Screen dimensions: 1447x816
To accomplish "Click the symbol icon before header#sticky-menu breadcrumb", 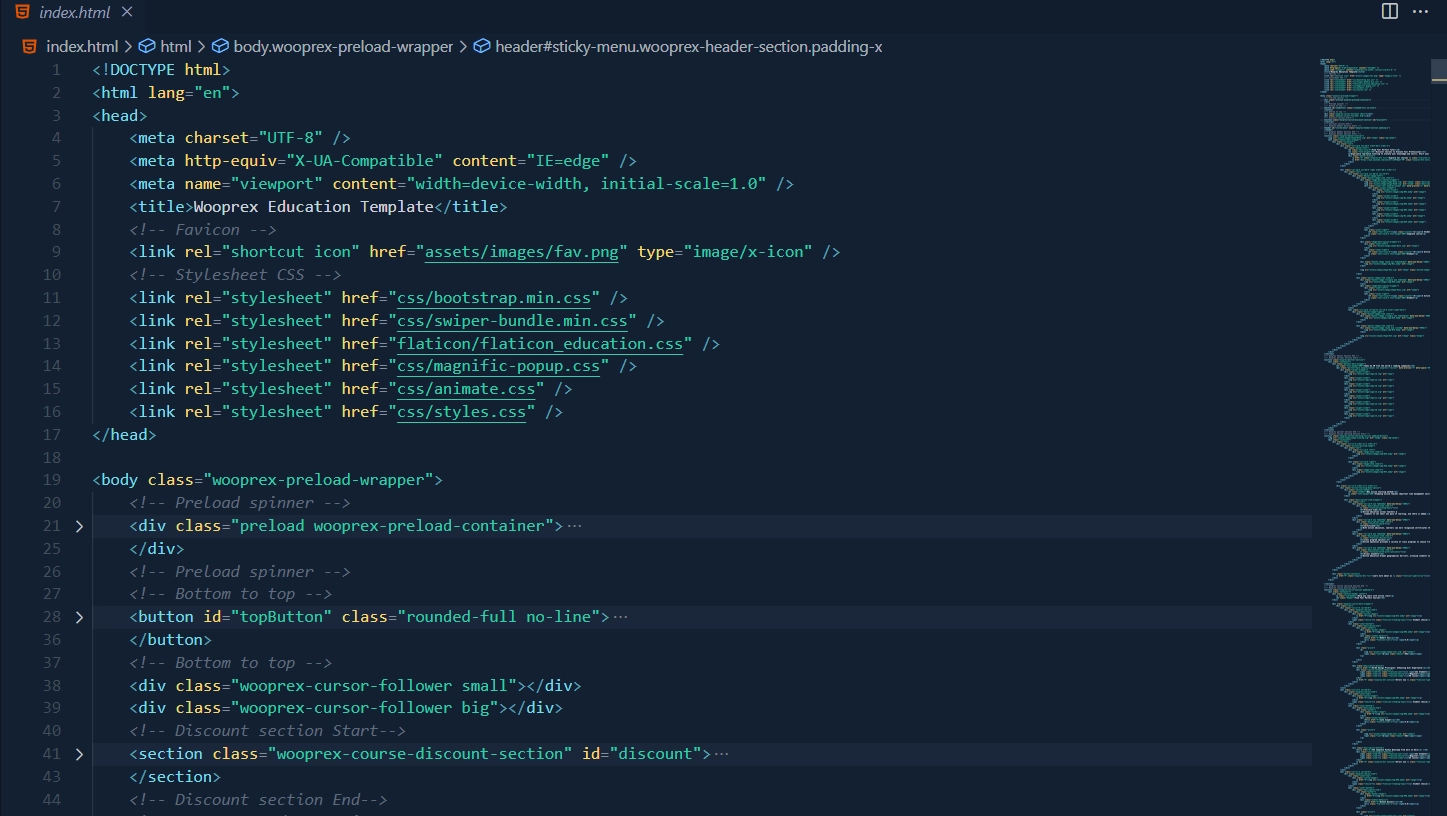I will (482, 46).
